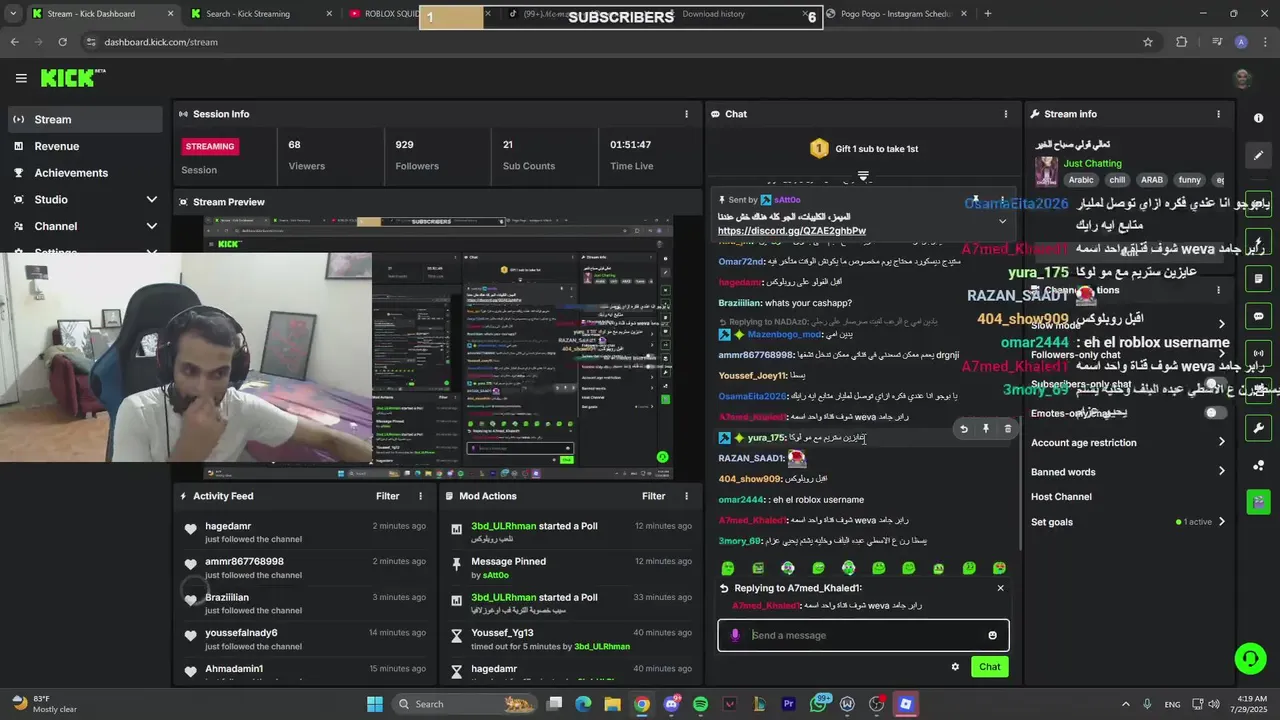Toggle Subscribers-only chat switch
Viewport: 1280px width, 720px height.
tap(1214, 384)
